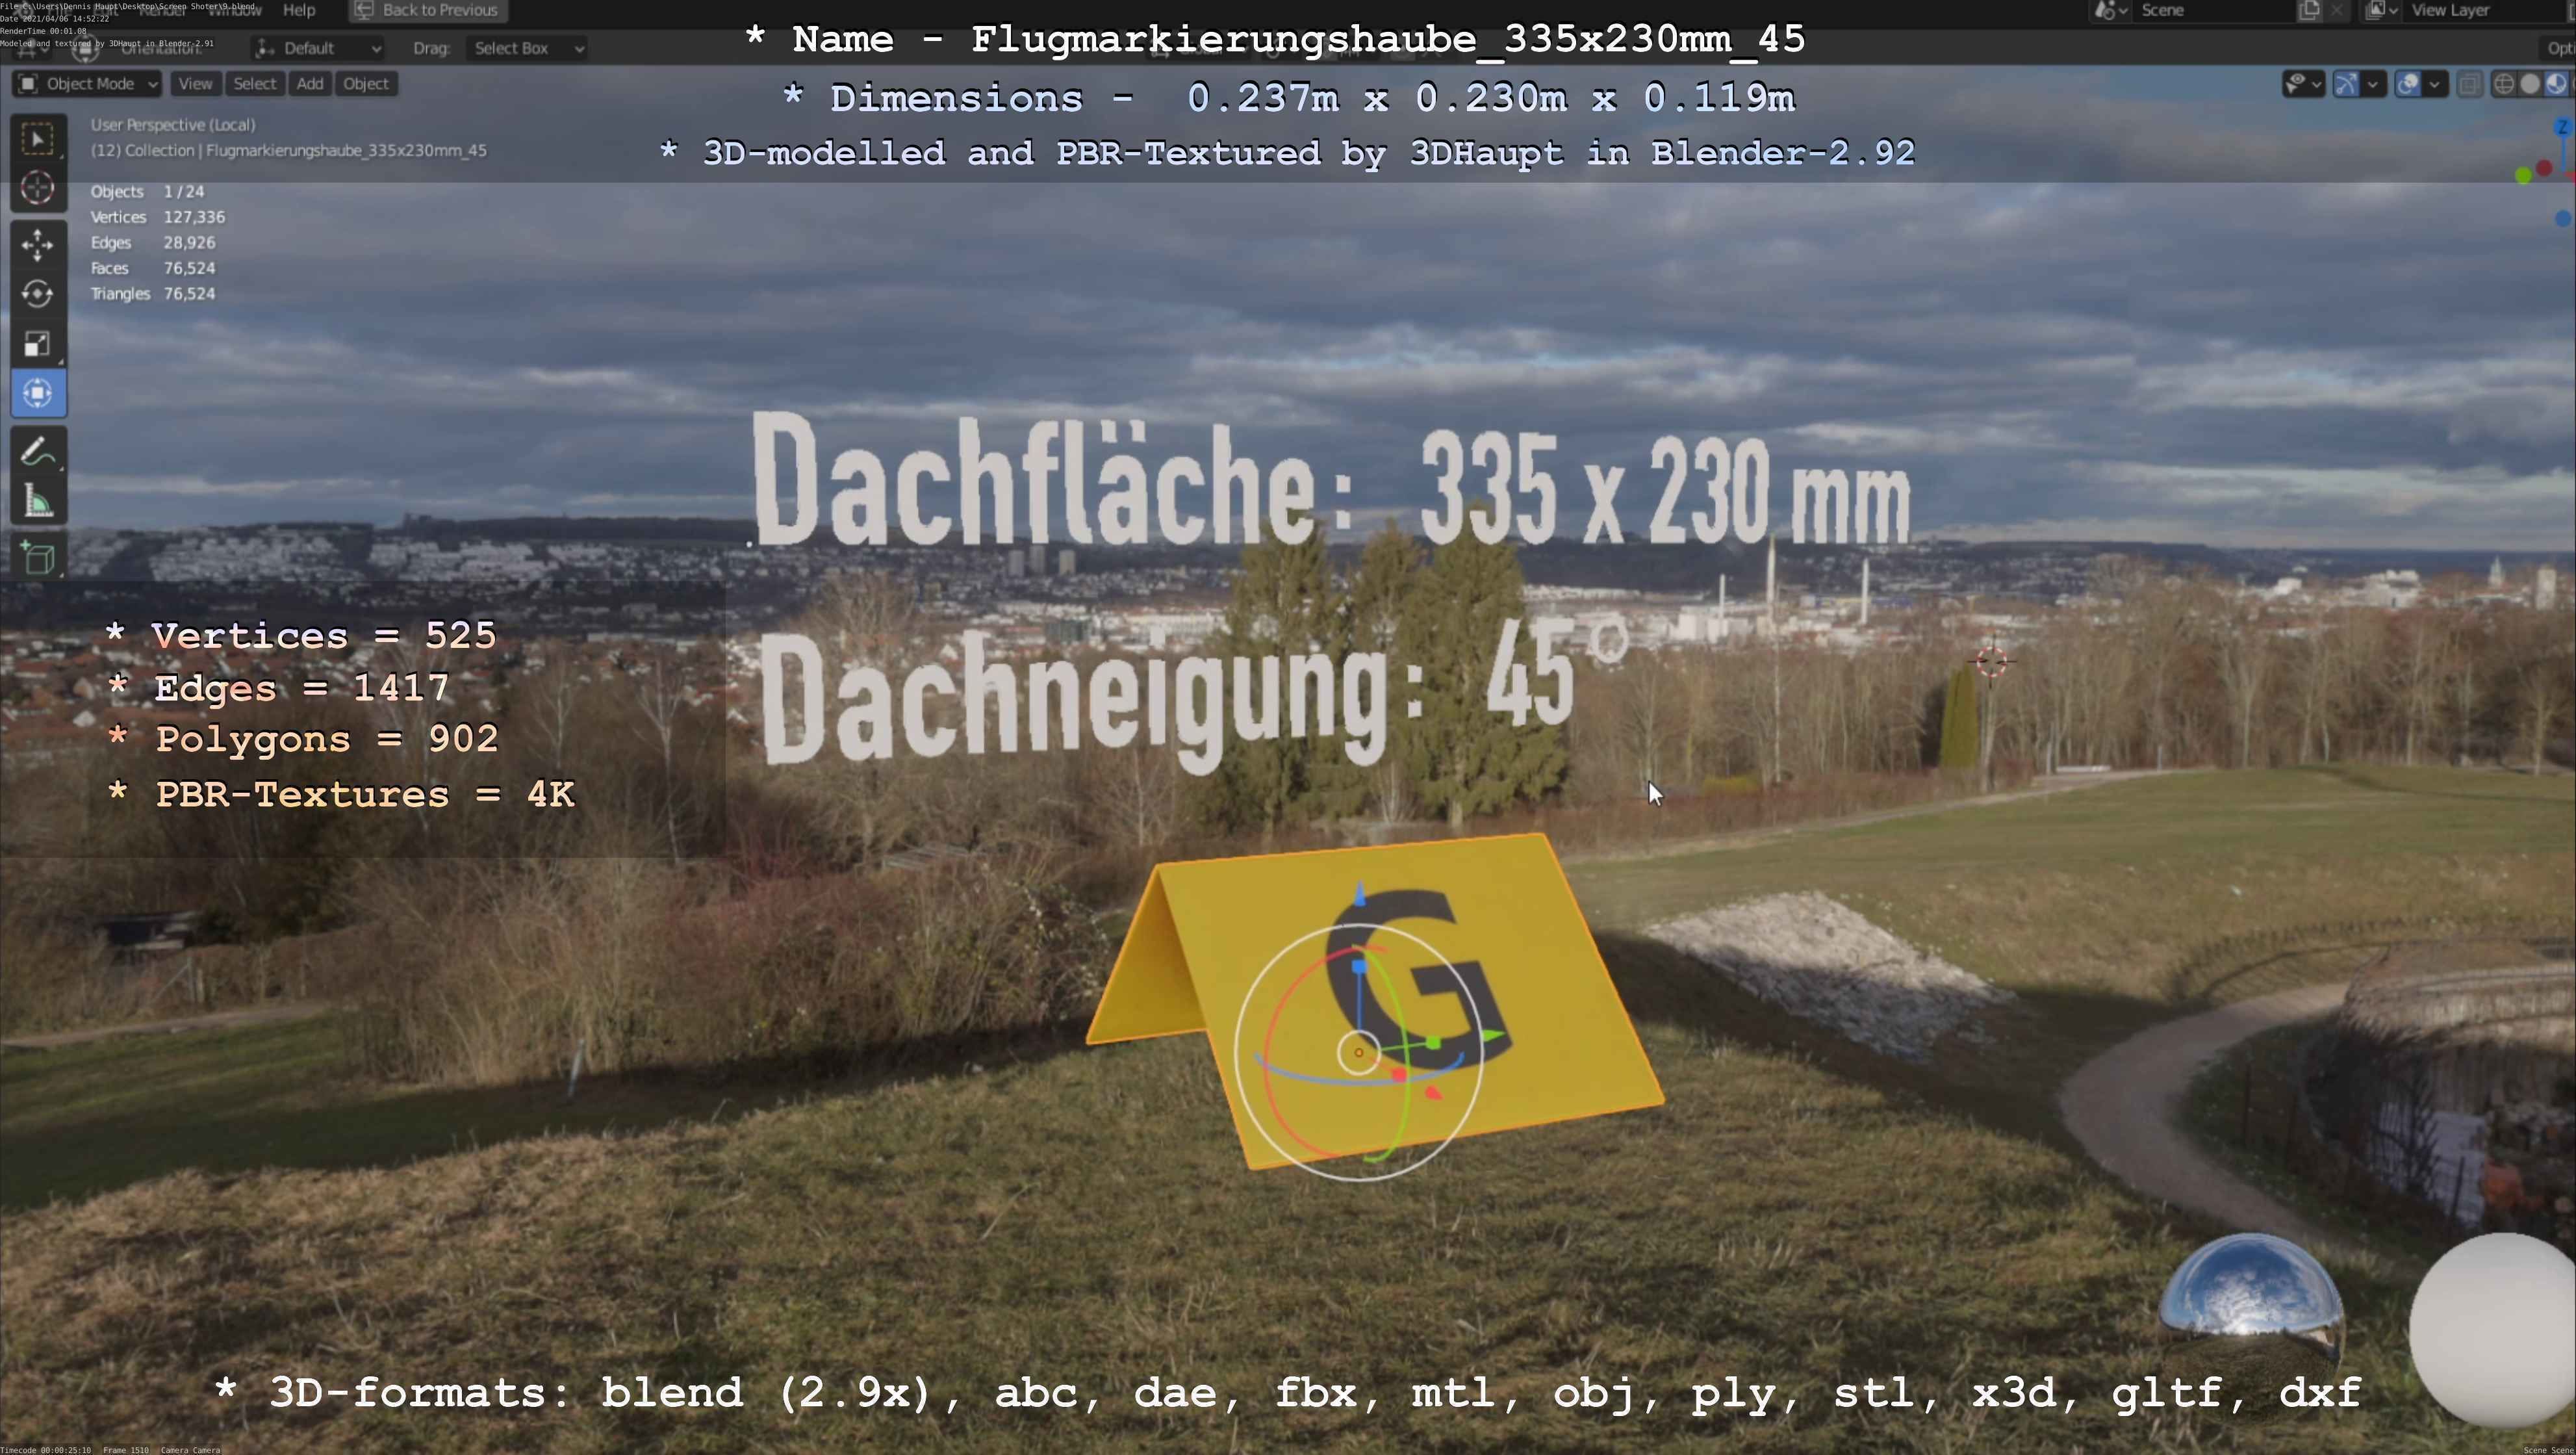
Task: Activate the Measure tool
Action: pyautogui.click(x=38, y=501)
